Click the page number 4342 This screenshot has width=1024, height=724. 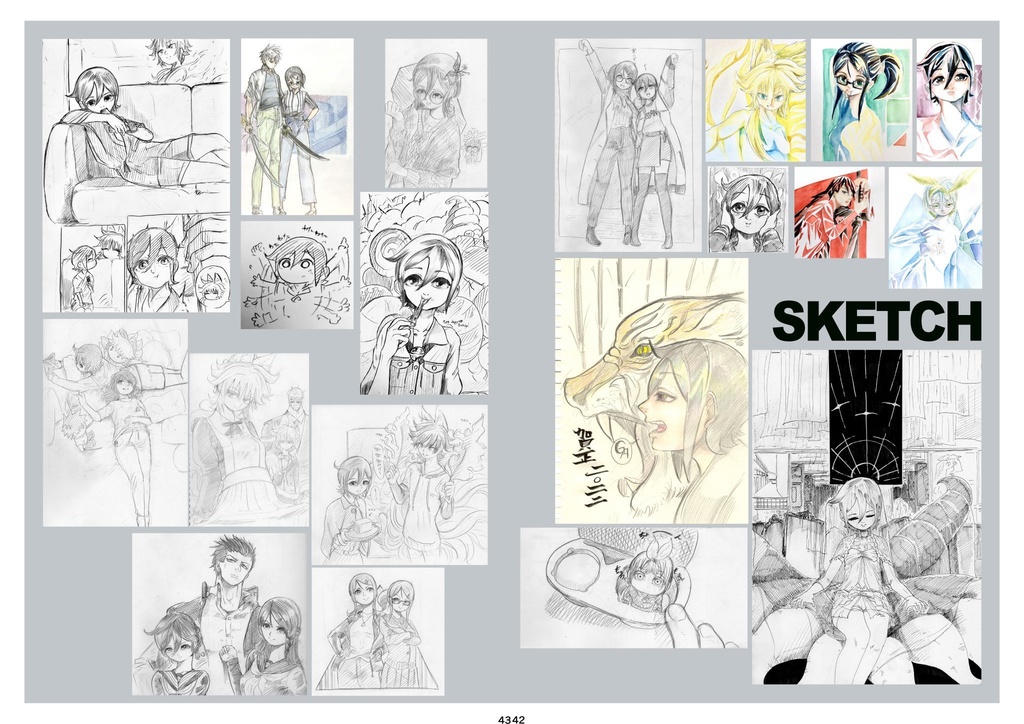[x=511, y=719]
